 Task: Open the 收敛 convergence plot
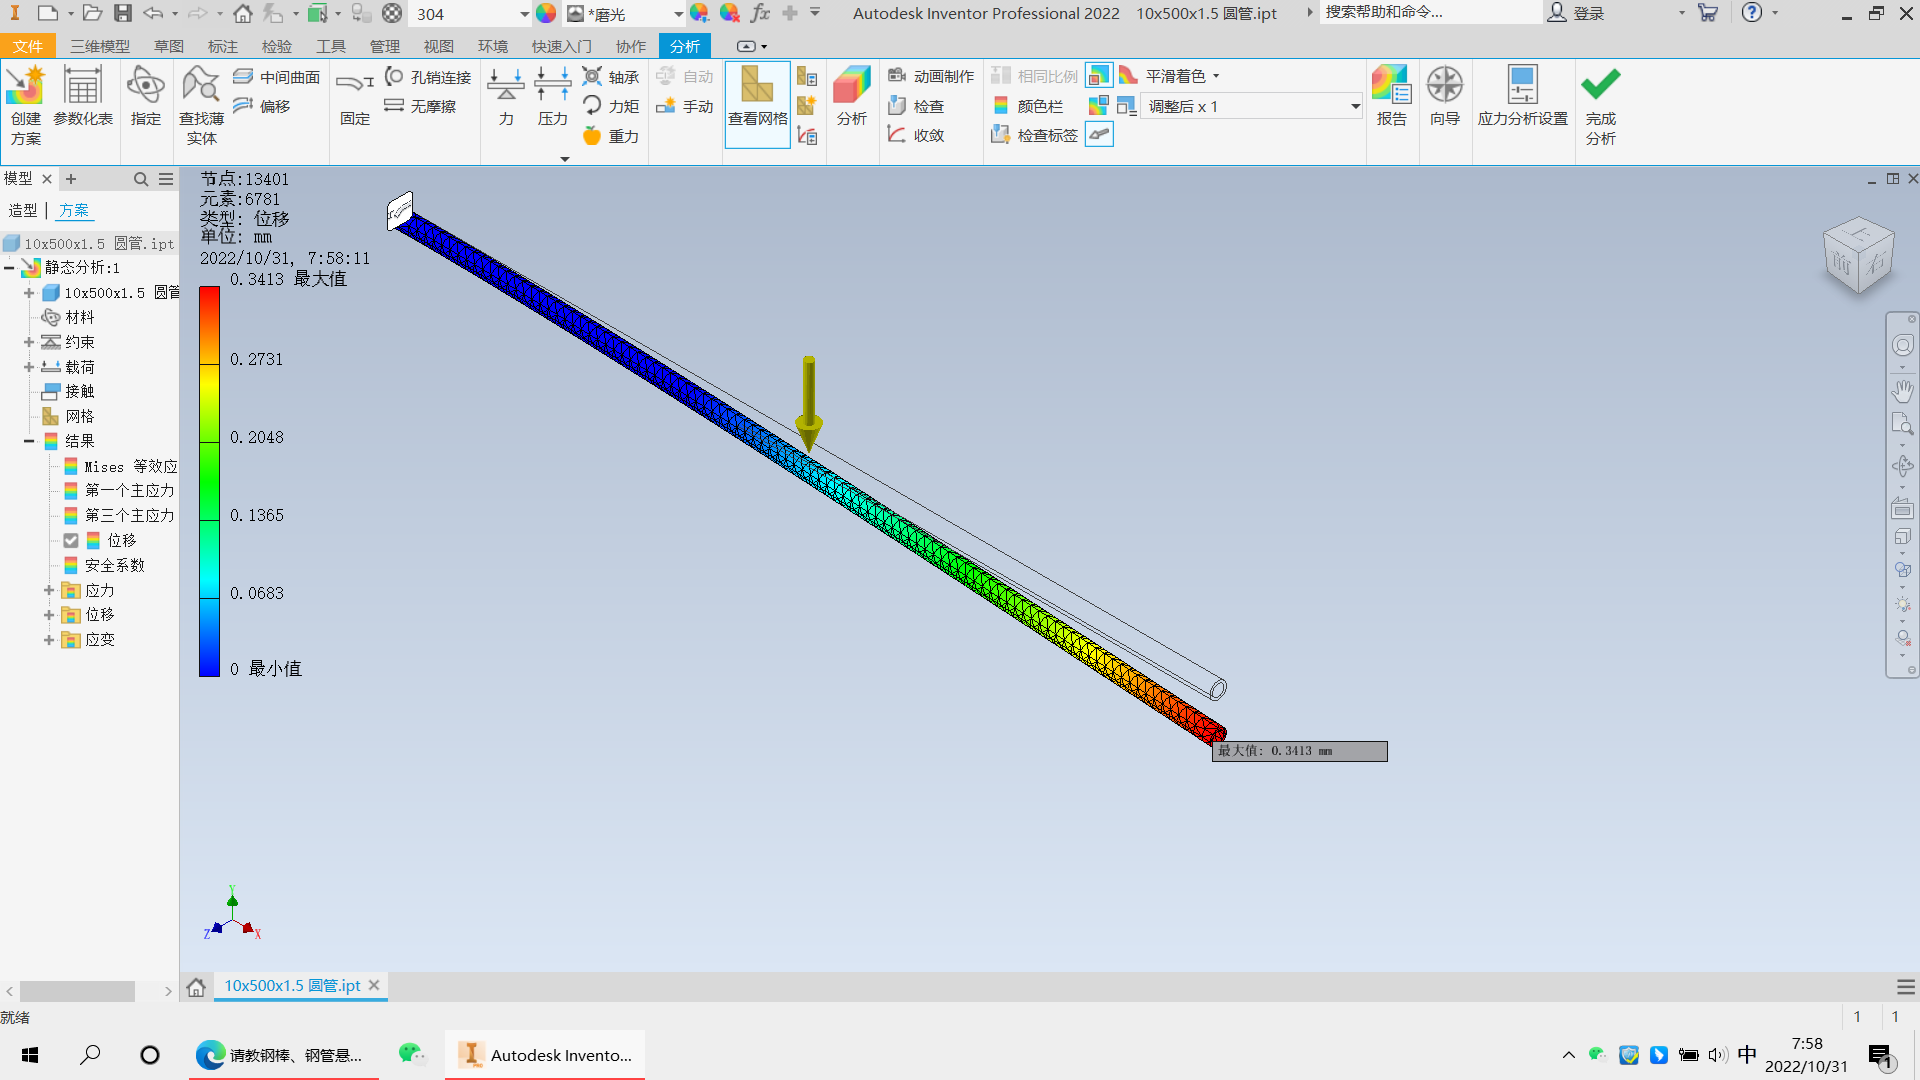[x=917, y=135]
